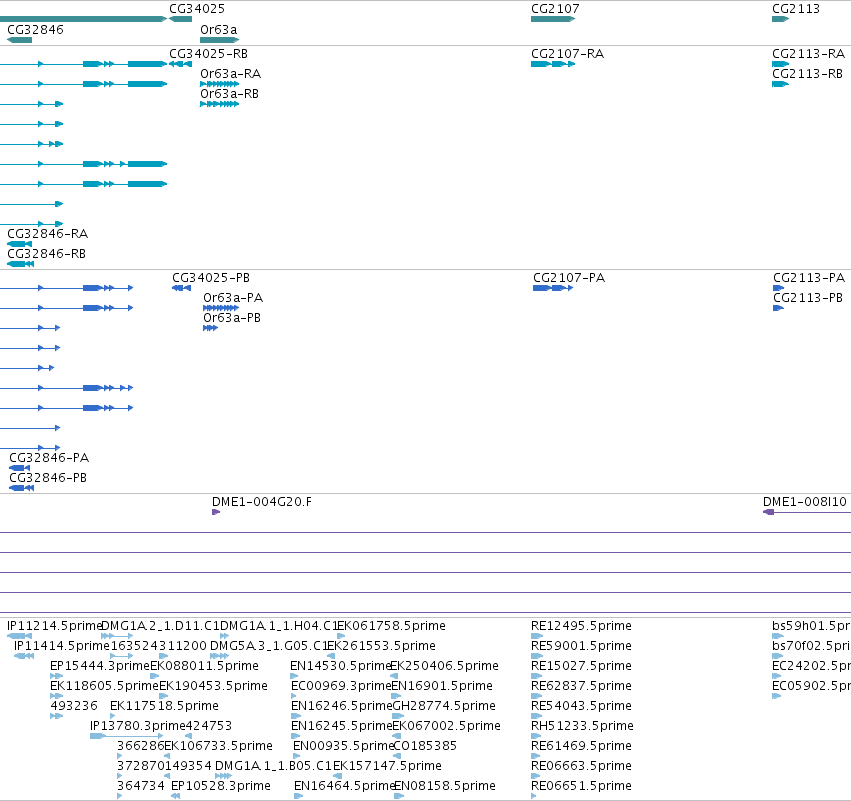Open transcript CG2113-RA
Viewport: 851px width, 801px height.
(808, 54)
